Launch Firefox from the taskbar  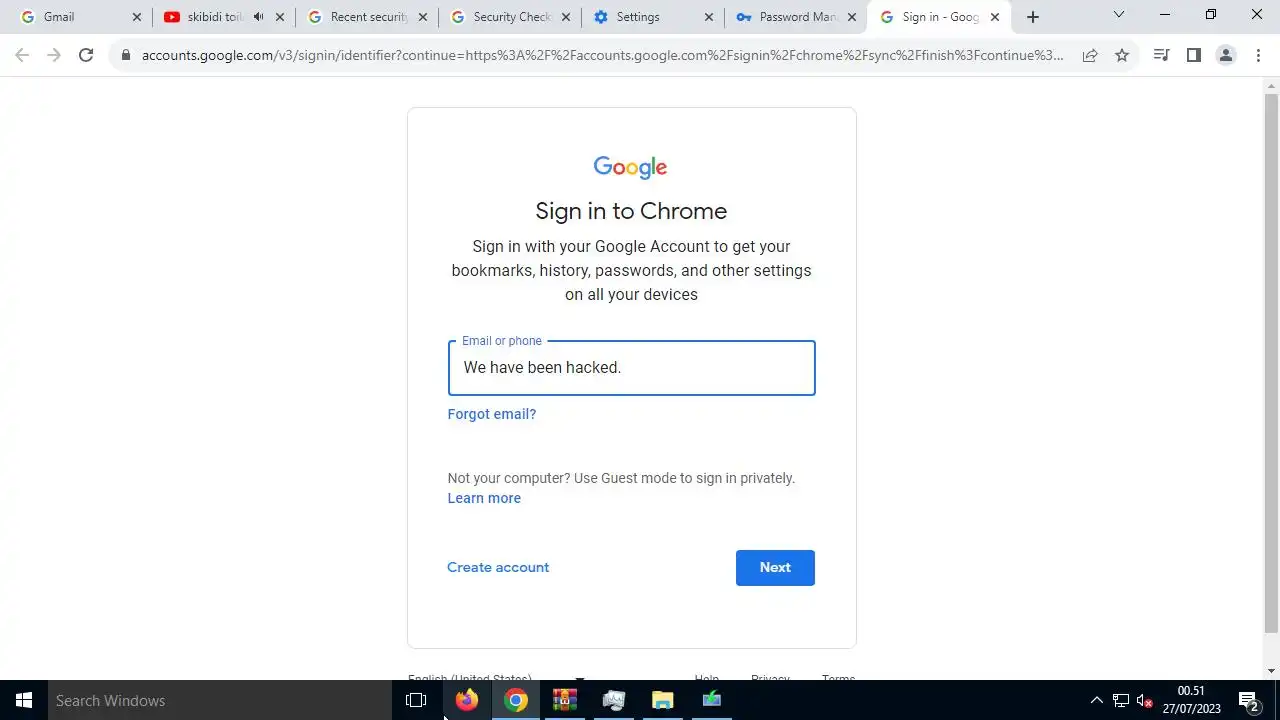[x=467, y=700]
